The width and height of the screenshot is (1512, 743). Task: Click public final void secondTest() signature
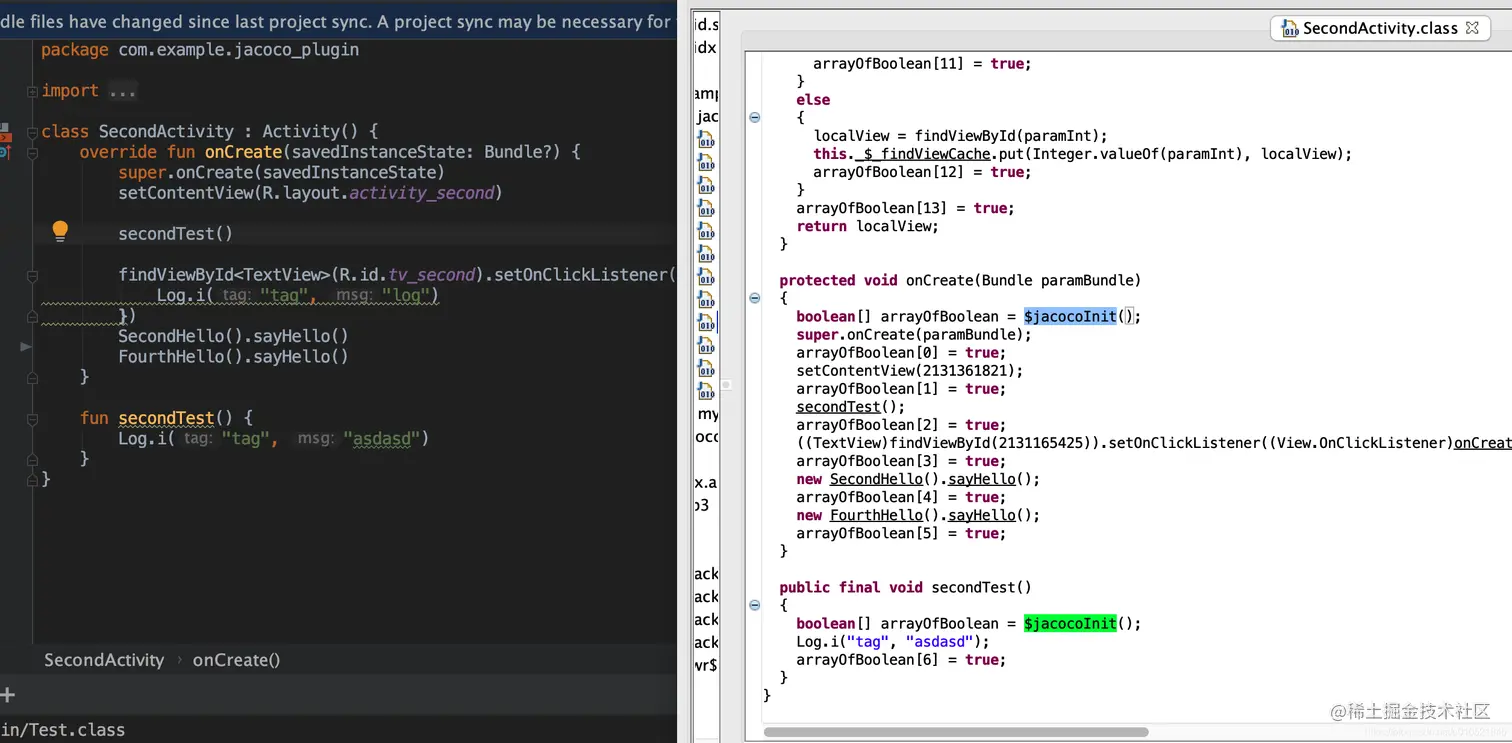[905, 587]
